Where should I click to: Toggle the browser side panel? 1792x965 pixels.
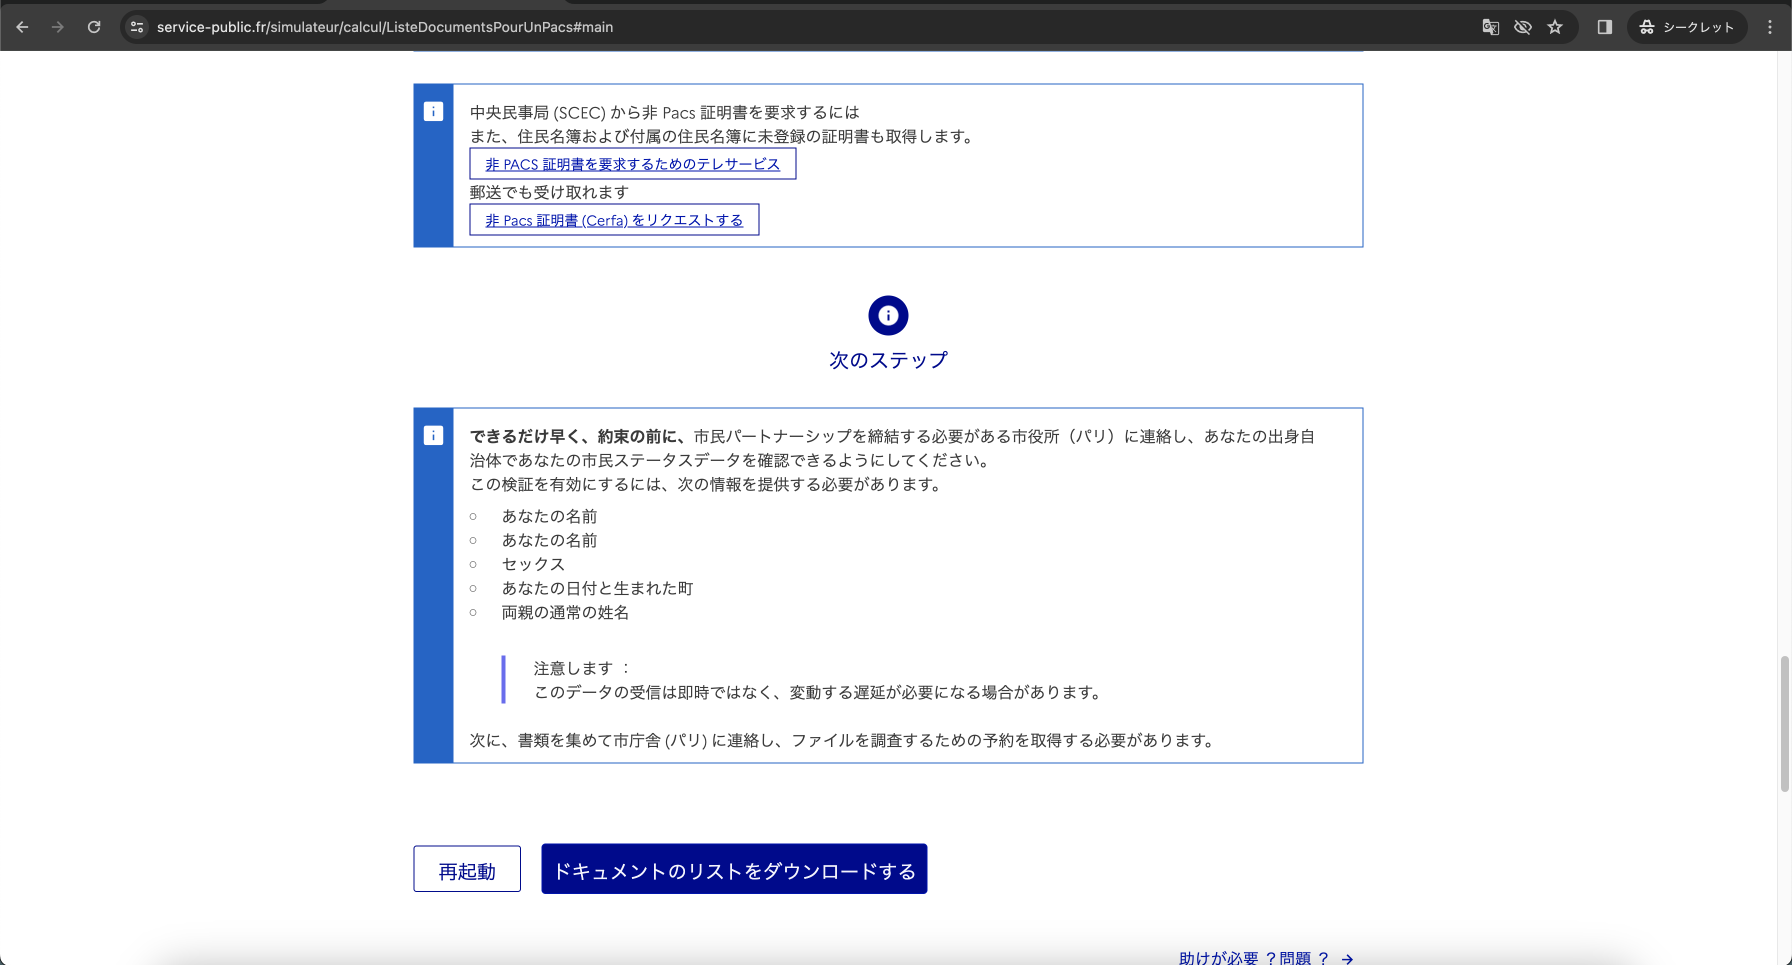point(1605,27)
